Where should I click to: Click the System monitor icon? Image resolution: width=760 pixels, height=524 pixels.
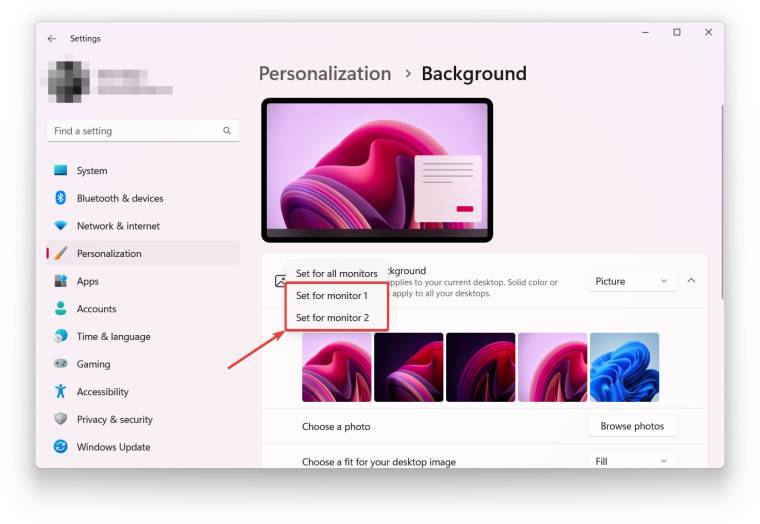pos(61,170)
